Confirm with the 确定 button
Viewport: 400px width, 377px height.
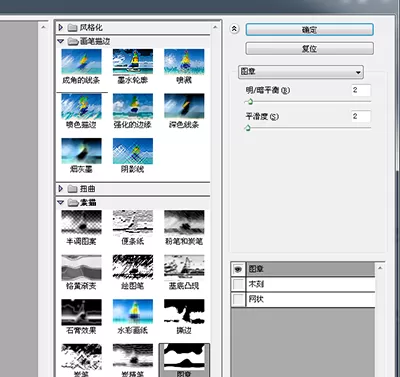point(309,30)
